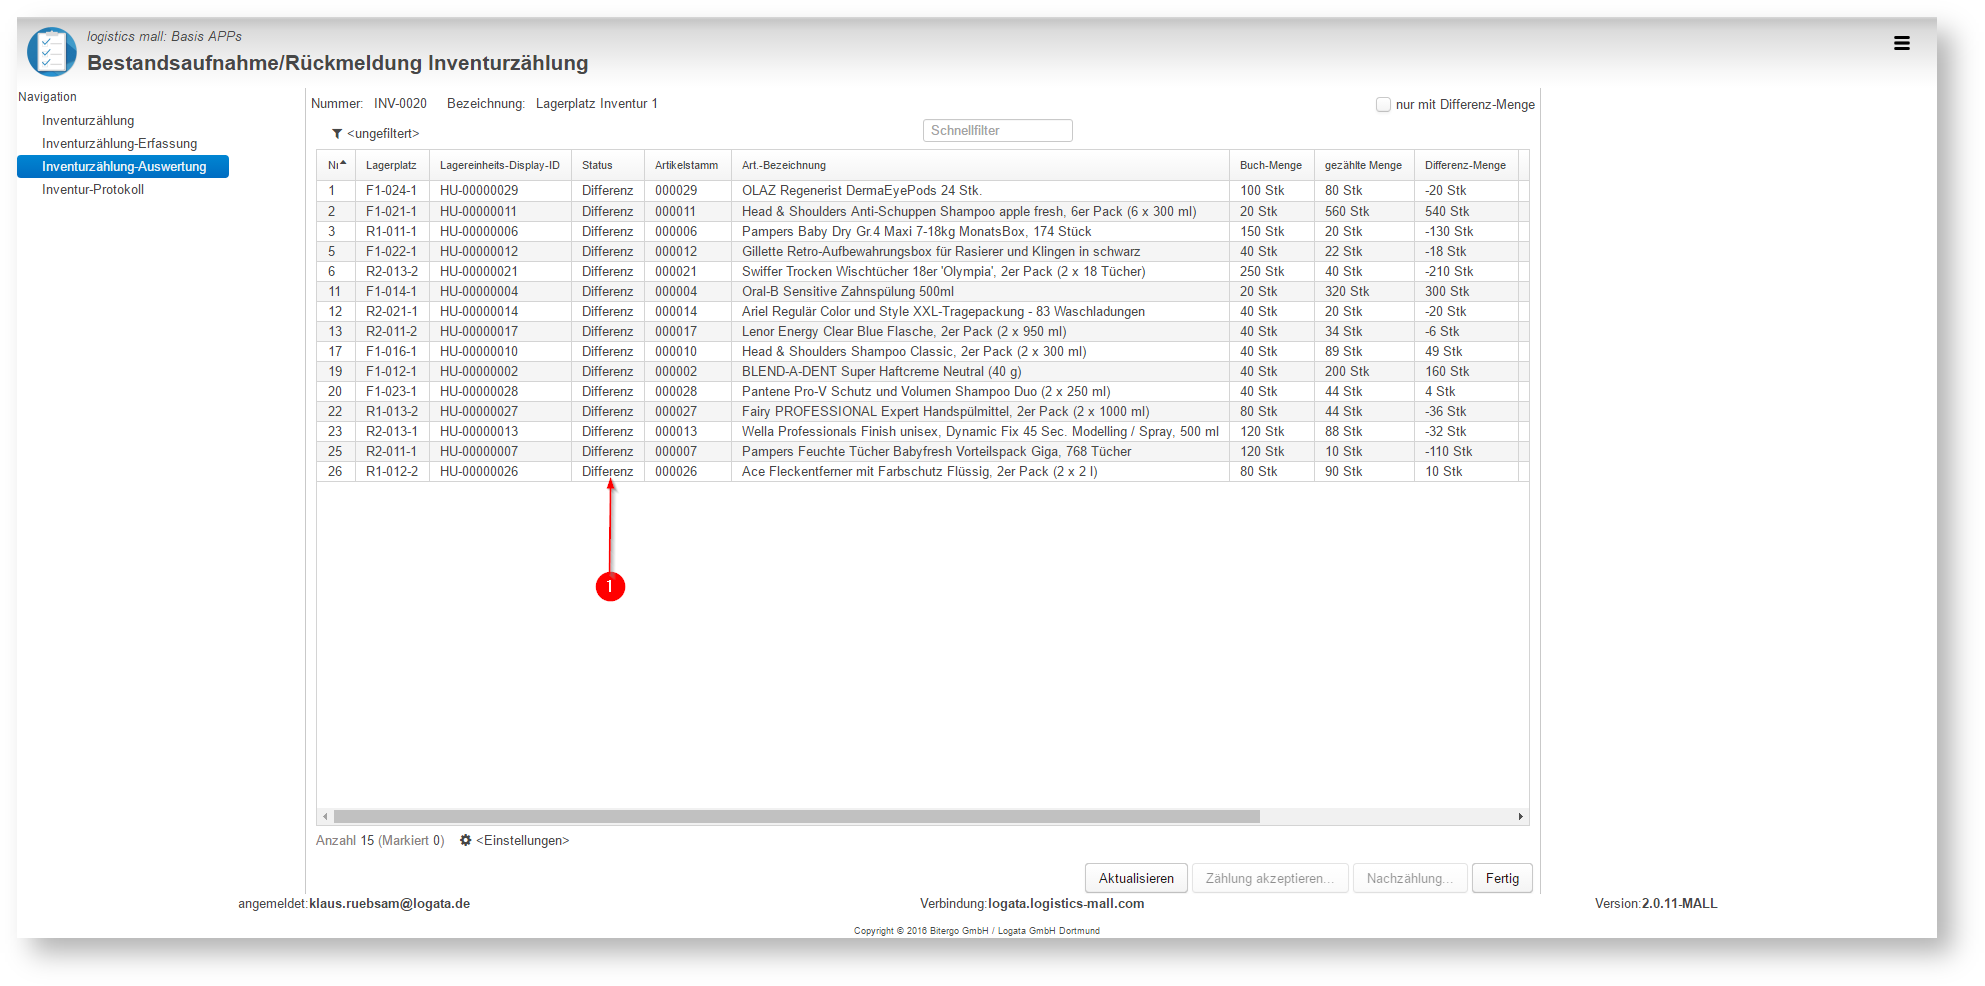Click Differenz-Menge value -210 Stk
This screenshot has height=986, width=1985.
1449,272
